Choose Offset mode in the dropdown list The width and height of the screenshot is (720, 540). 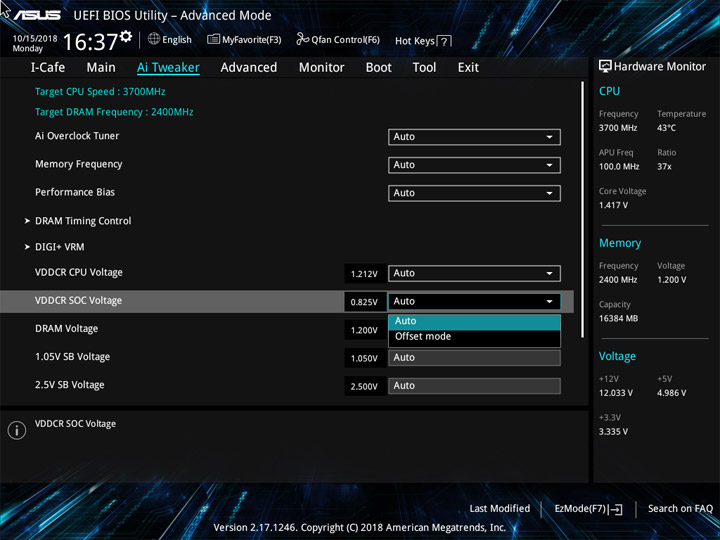(x=474, y=337)
